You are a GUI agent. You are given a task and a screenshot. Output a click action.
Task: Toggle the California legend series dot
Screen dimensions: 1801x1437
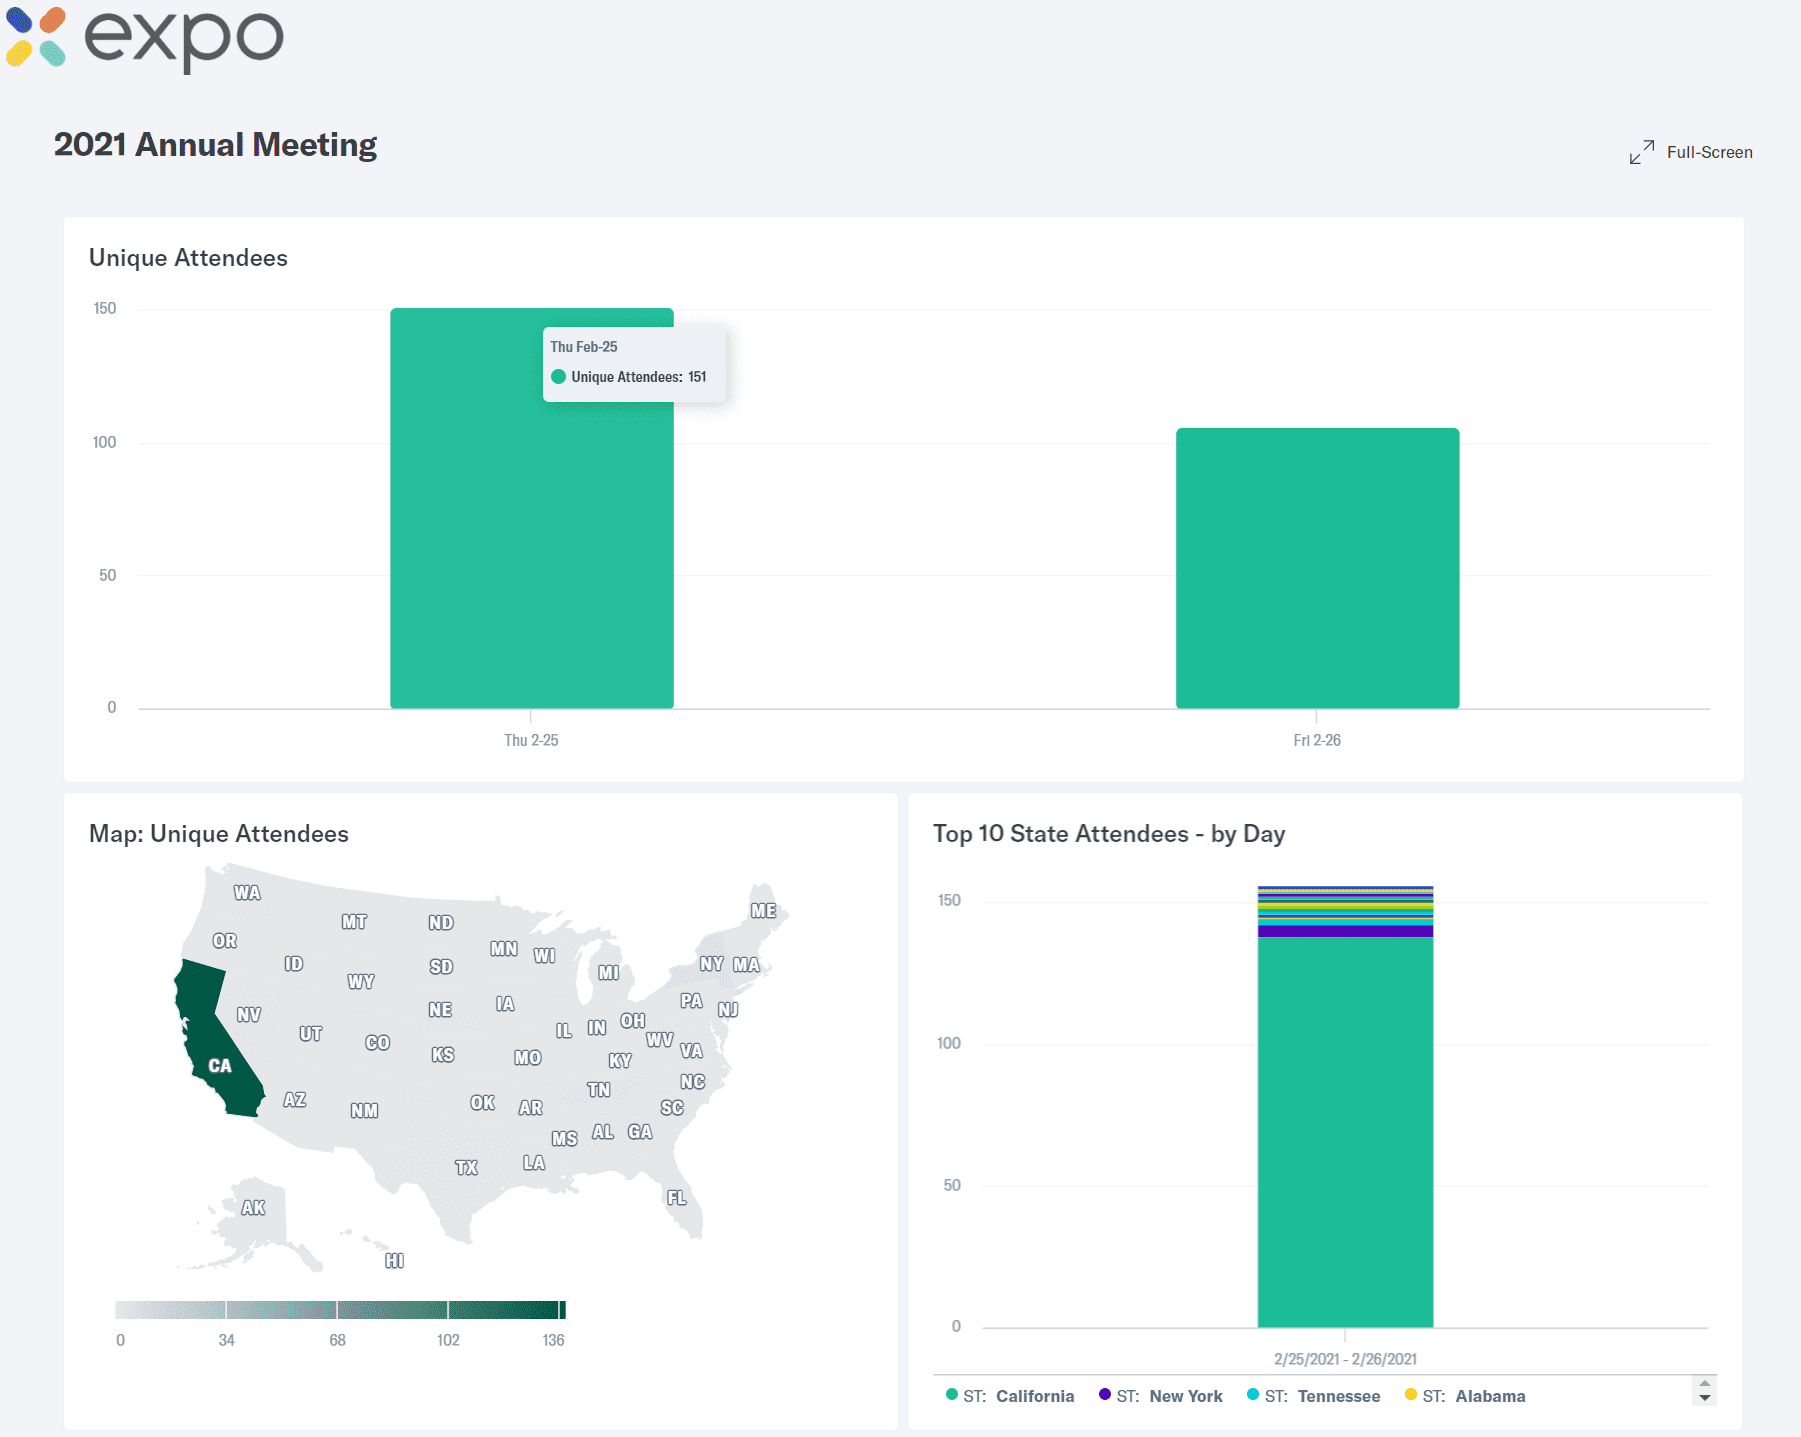pos(952,1395)
